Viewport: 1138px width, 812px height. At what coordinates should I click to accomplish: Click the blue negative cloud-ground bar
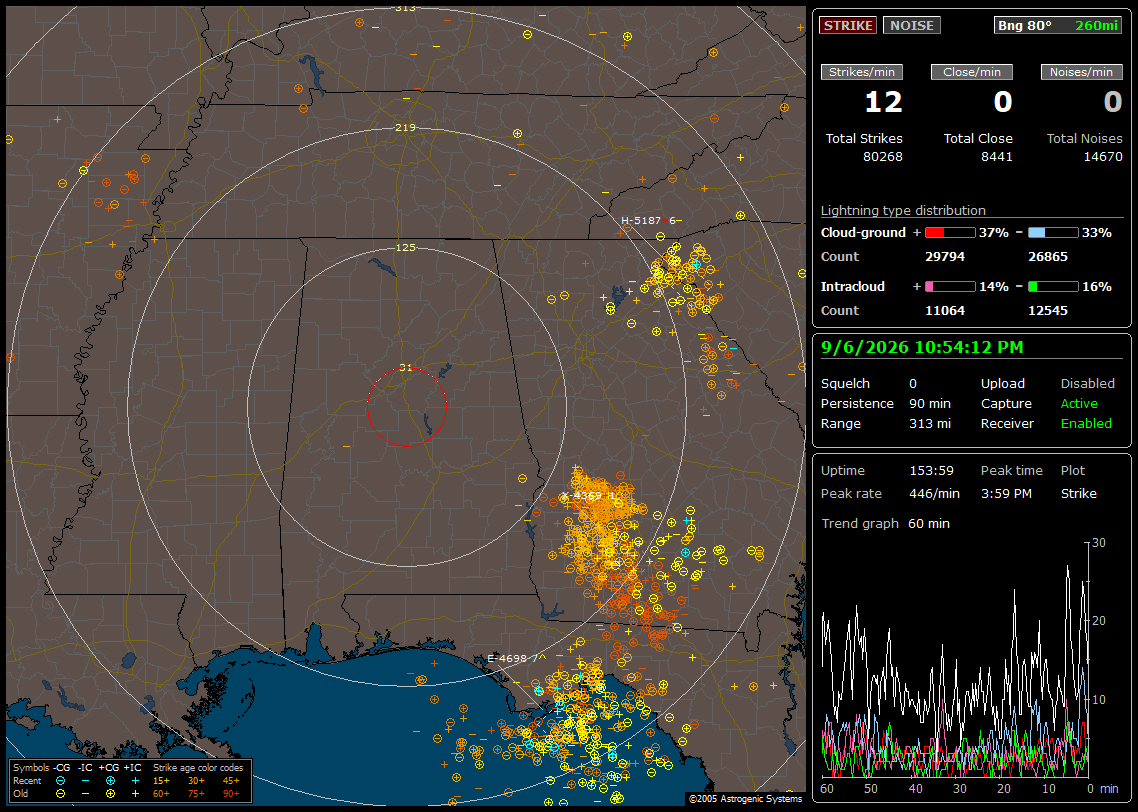pyautogui.click(x=1053, y=233)
